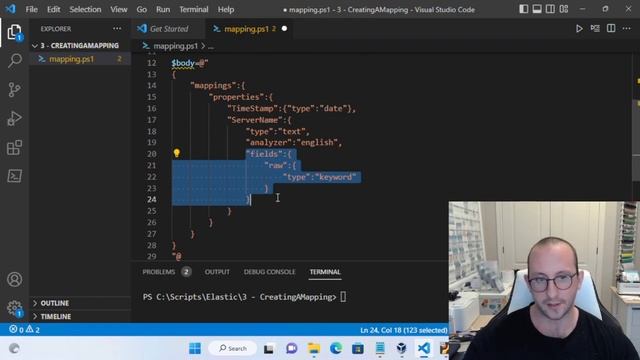
Task: Open the Manage gear settings icon
Action: click(x=14, y=308)
